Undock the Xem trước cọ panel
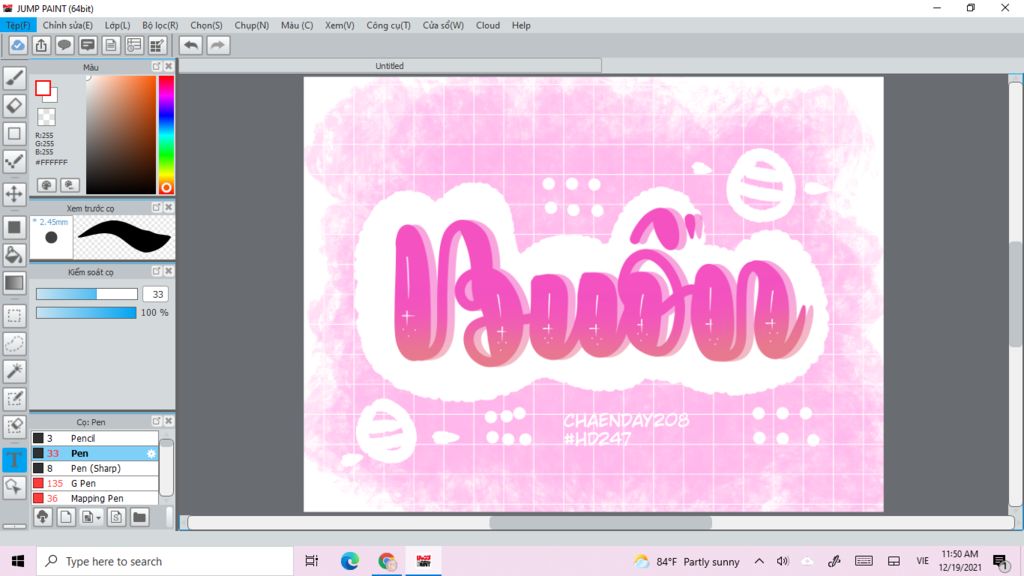This screenshot has height=576, width=1024. coord(157,208)
